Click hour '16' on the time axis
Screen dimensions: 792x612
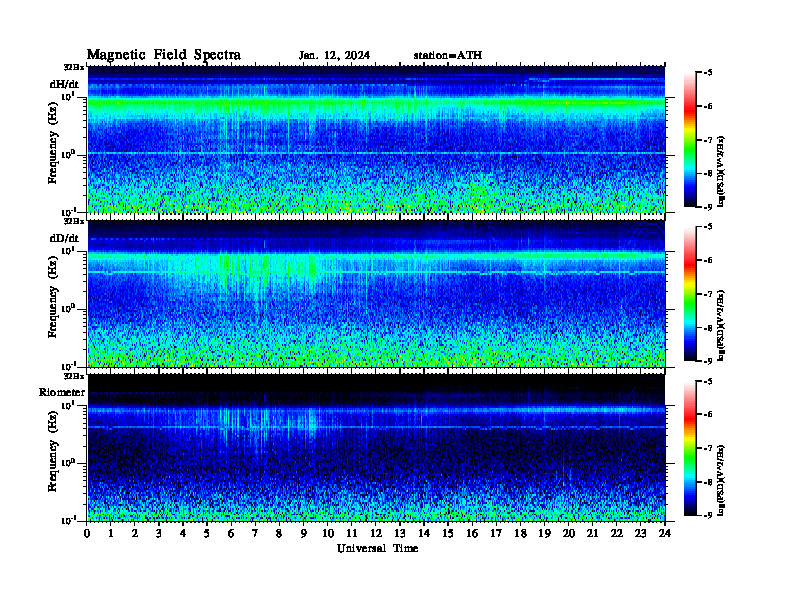(x=472, y=534)
